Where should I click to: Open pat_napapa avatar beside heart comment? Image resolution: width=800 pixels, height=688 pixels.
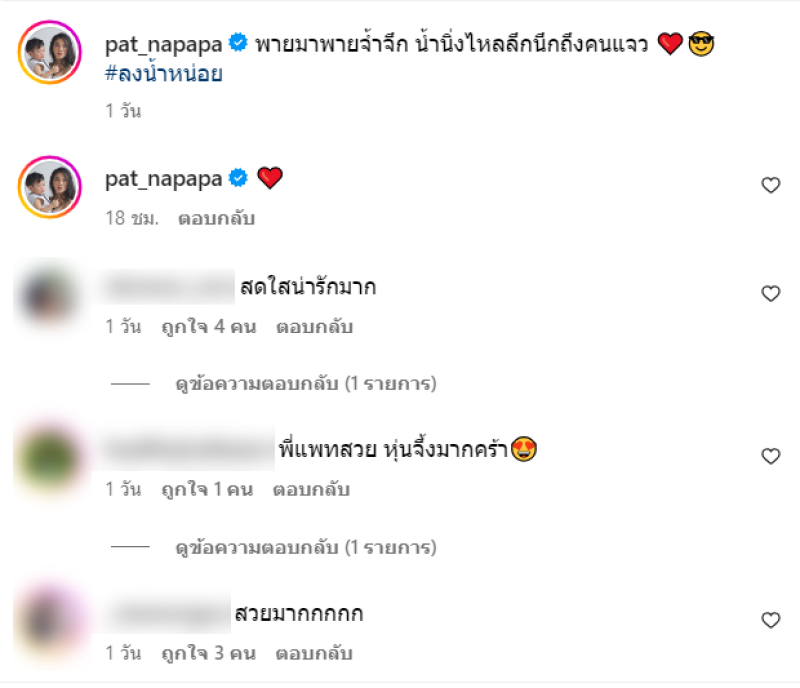point(50,187)
